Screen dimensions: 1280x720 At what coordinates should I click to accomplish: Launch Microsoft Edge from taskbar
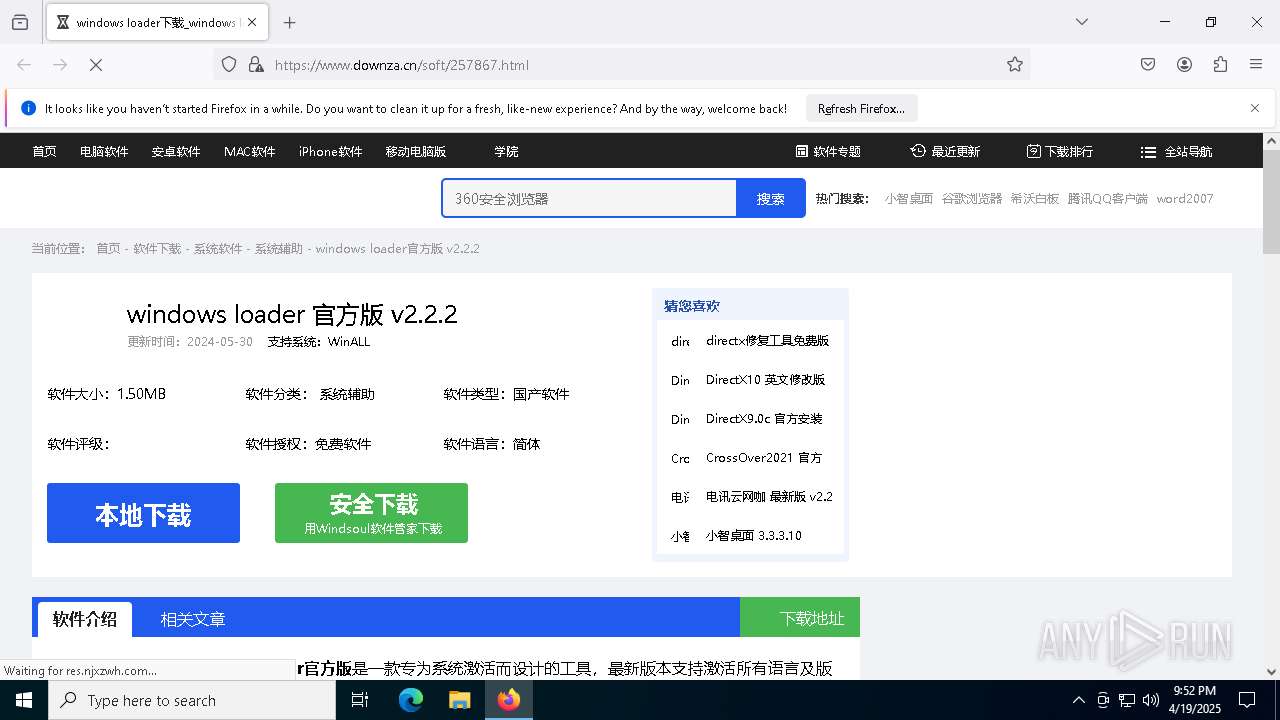click(411, 700)
